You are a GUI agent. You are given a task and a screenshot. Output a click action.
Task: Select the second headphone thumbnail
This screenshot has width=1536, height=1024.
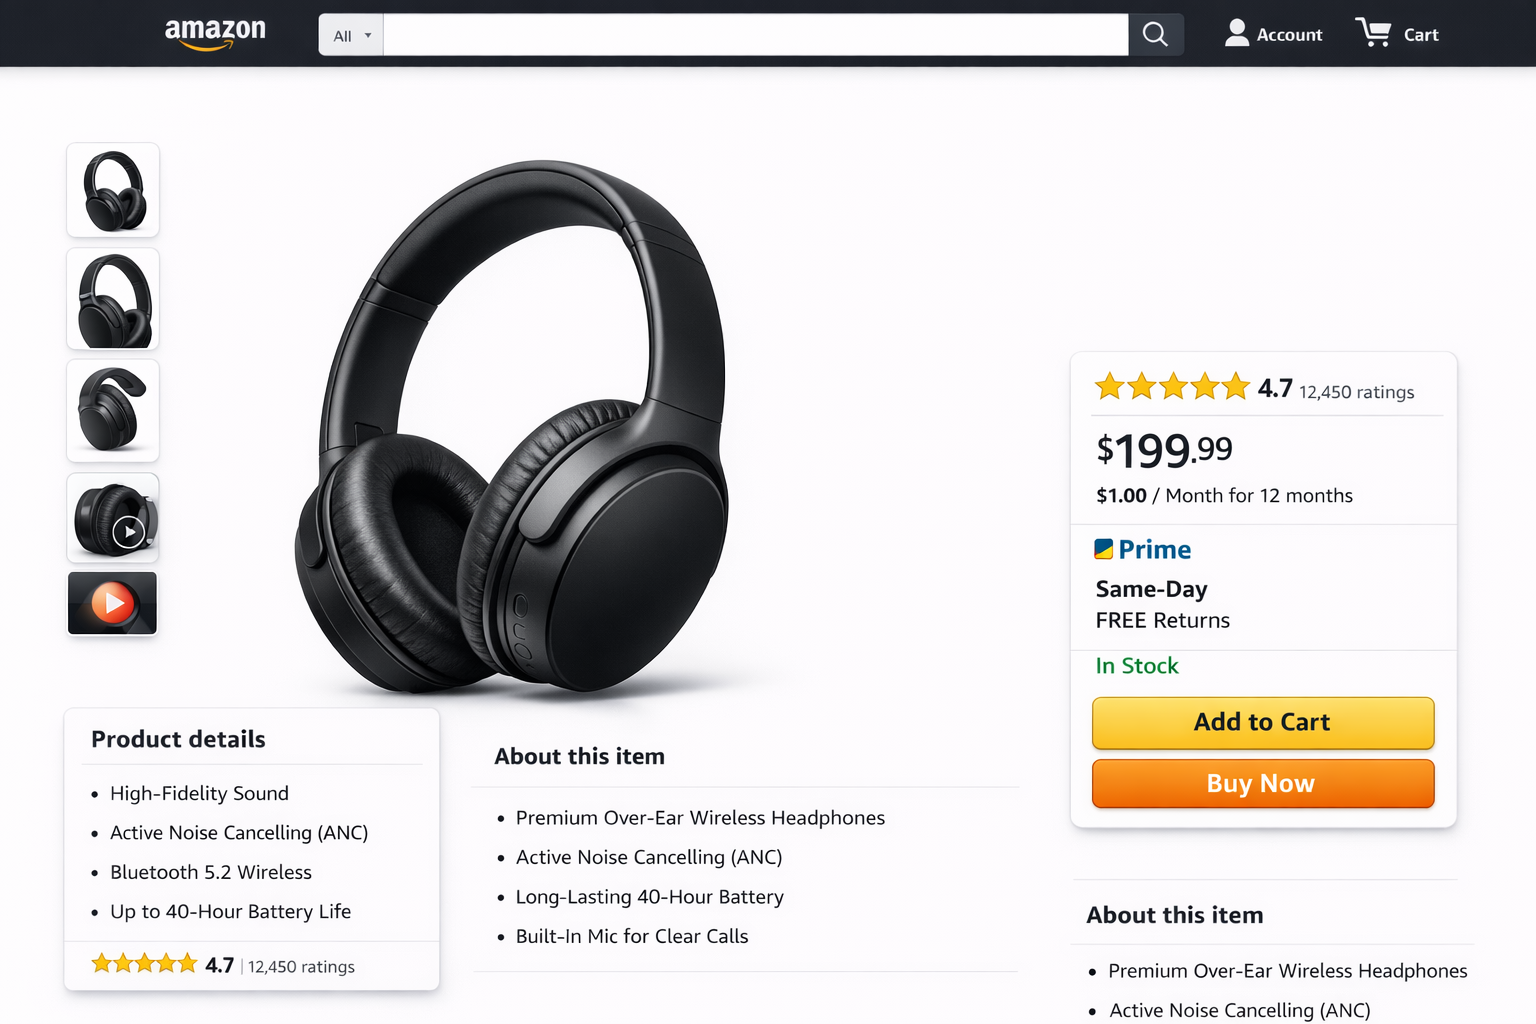click(113, 300)
